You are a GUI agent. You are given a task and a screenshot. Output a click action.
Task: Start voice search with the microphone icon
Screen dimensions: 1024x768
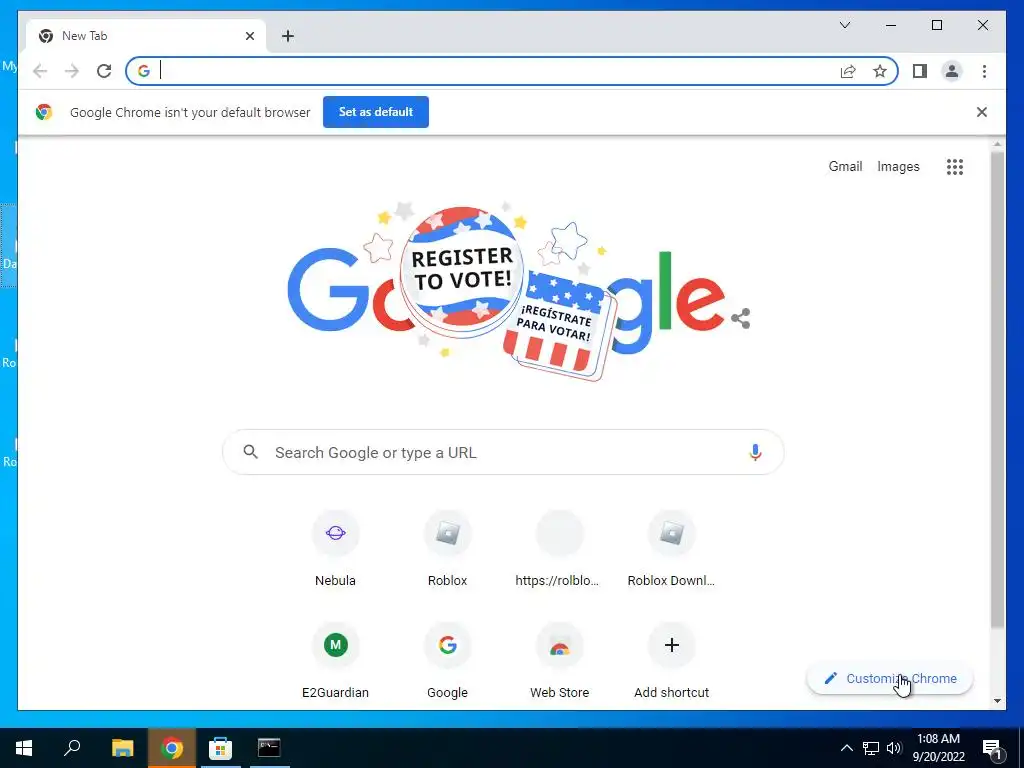[x=755, y=452]
